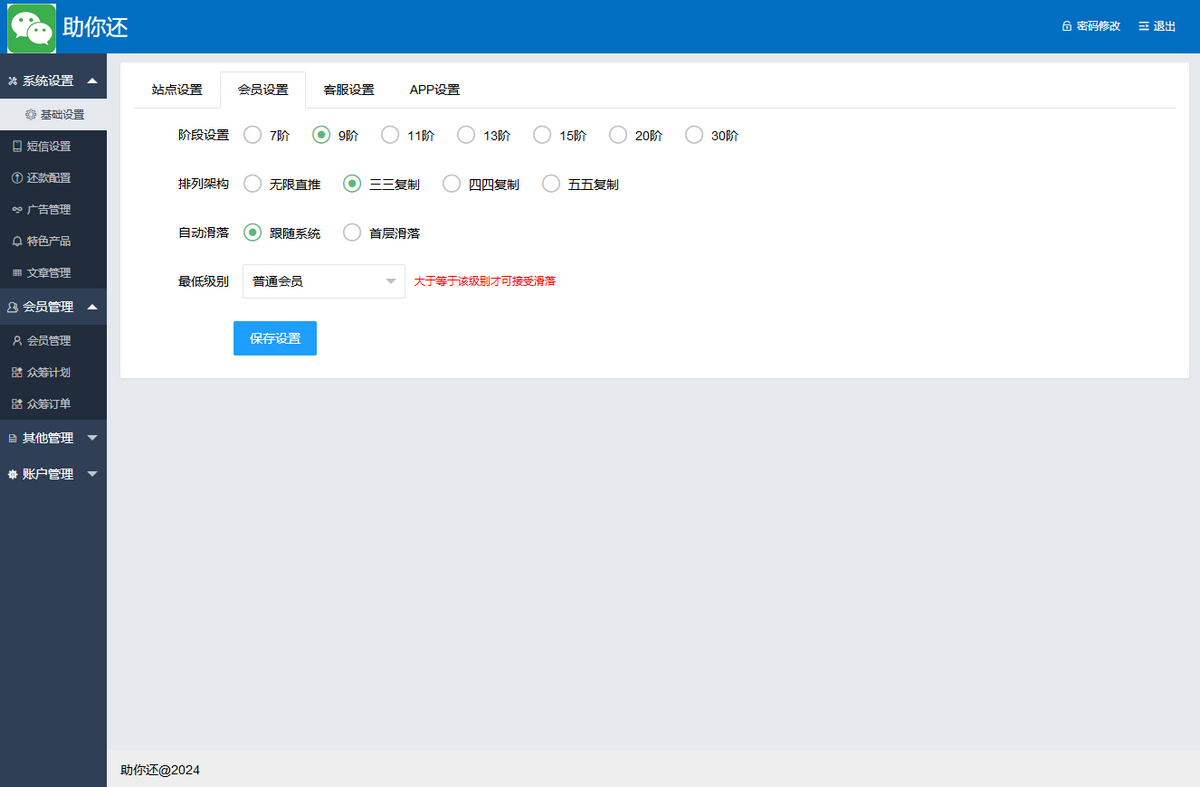This screenshot has width=1200, height=787.
Task: Click the 退出 logout icon
Action: coord(1144,27)
